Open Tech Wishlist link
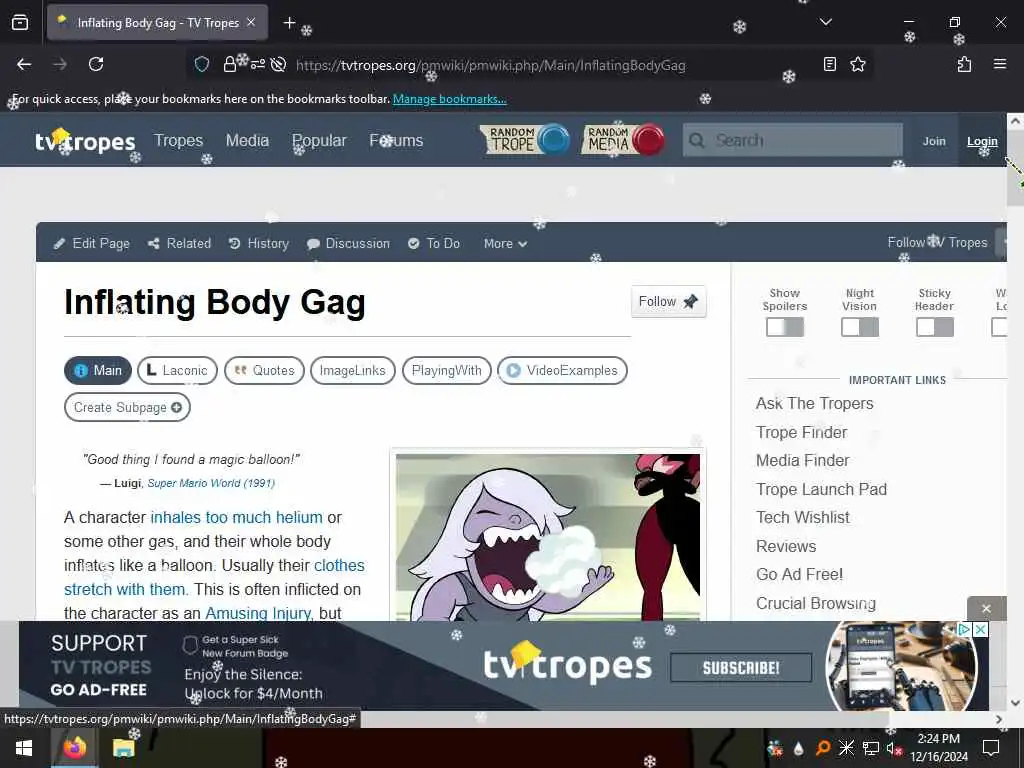 (x=803, y=517)
